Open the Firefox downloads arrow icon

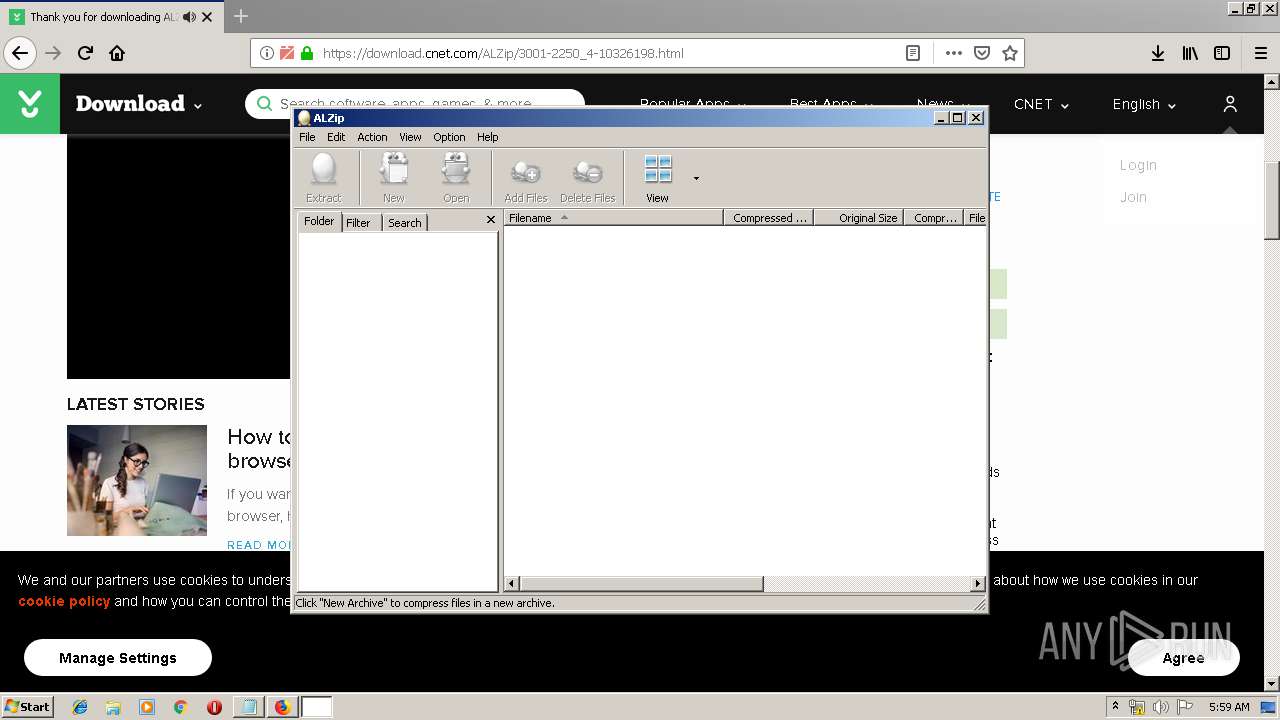point(1158,53)
